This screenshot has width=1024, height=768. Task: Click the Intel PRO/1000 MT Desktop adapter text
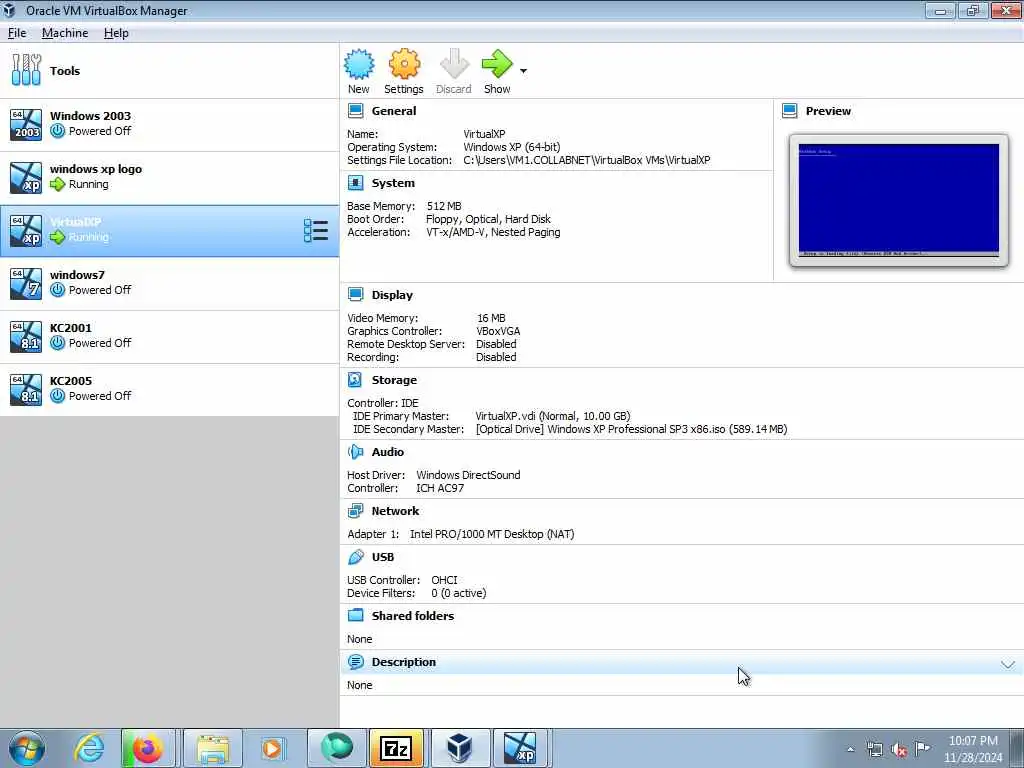tap(492, 534)
